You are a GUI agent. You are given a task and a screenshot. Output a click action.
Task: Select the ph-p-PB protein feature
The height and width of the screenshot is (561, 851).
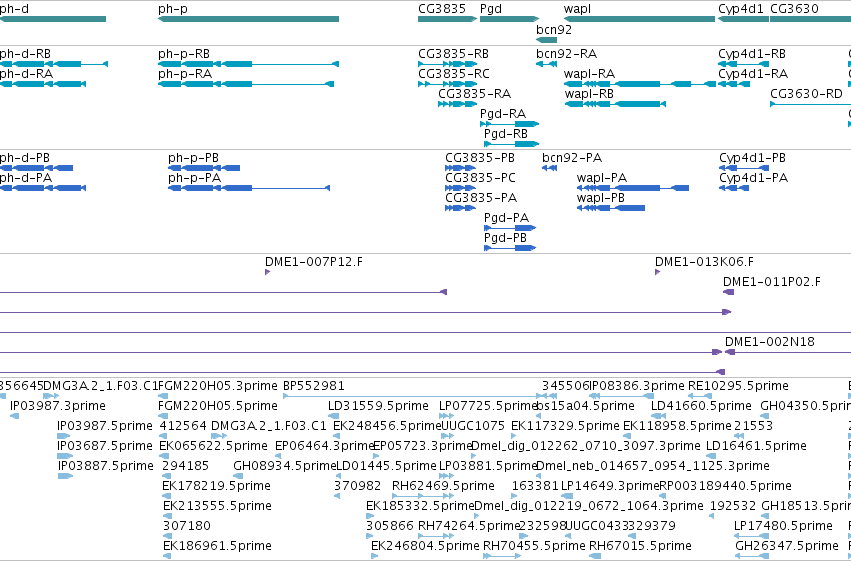pos(204,168)
